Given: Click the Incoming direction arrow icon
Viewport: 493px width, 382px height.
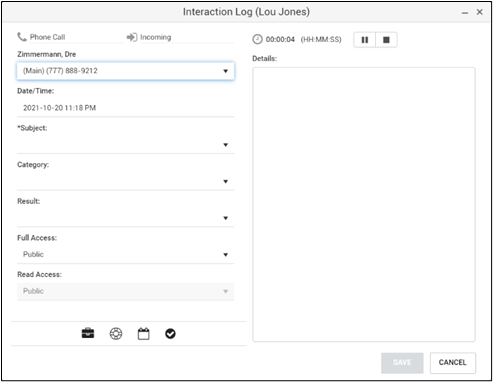Looking at the screenshot, I should point(132,37).
